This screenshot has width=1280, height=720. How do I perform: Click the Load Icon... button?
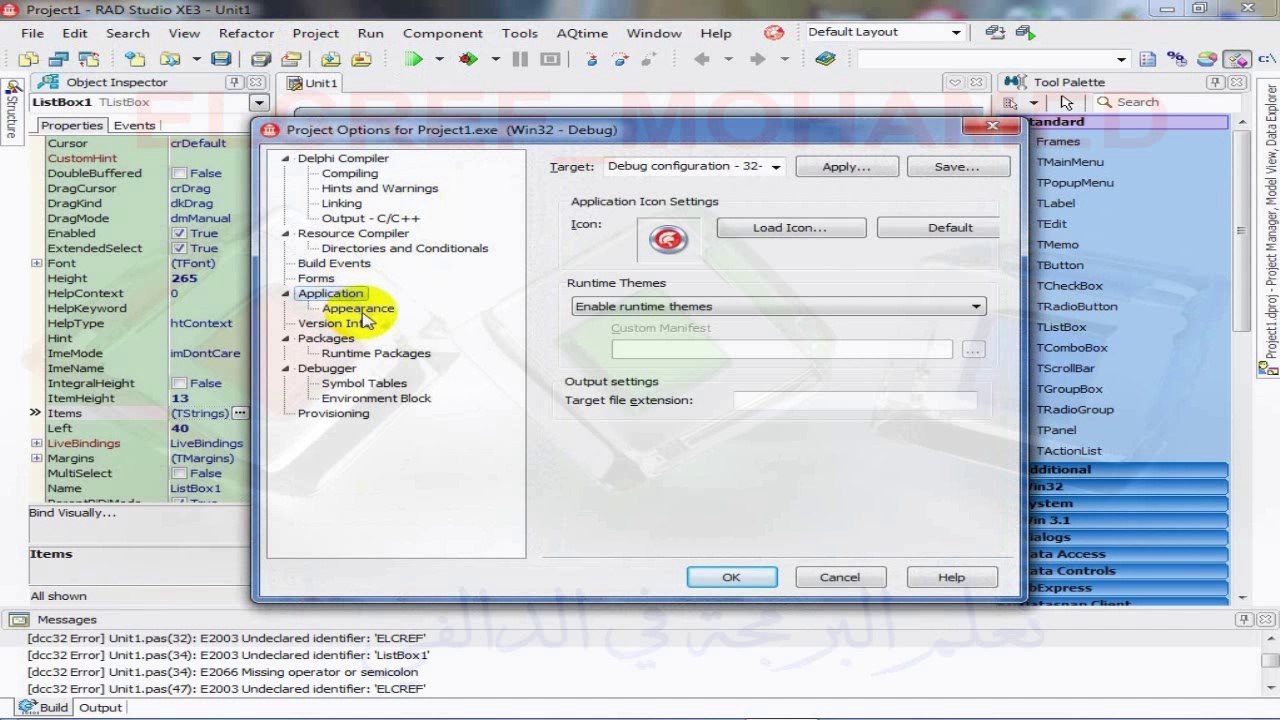790,228
